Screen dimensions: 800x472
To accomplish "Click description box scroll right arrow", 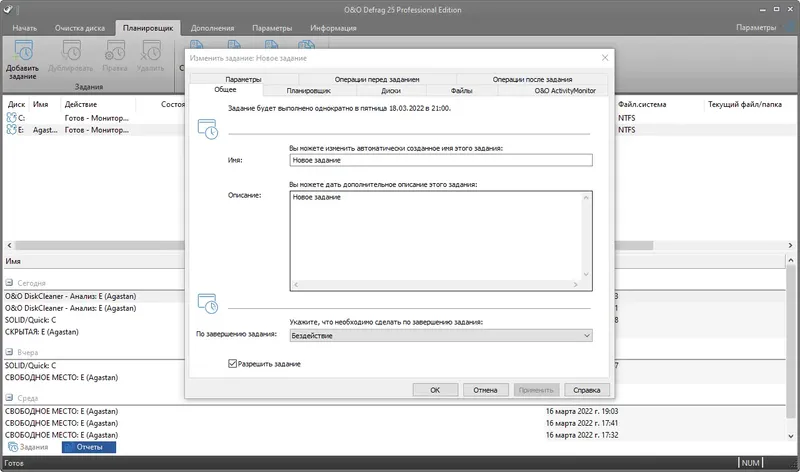I will (576, 285).
